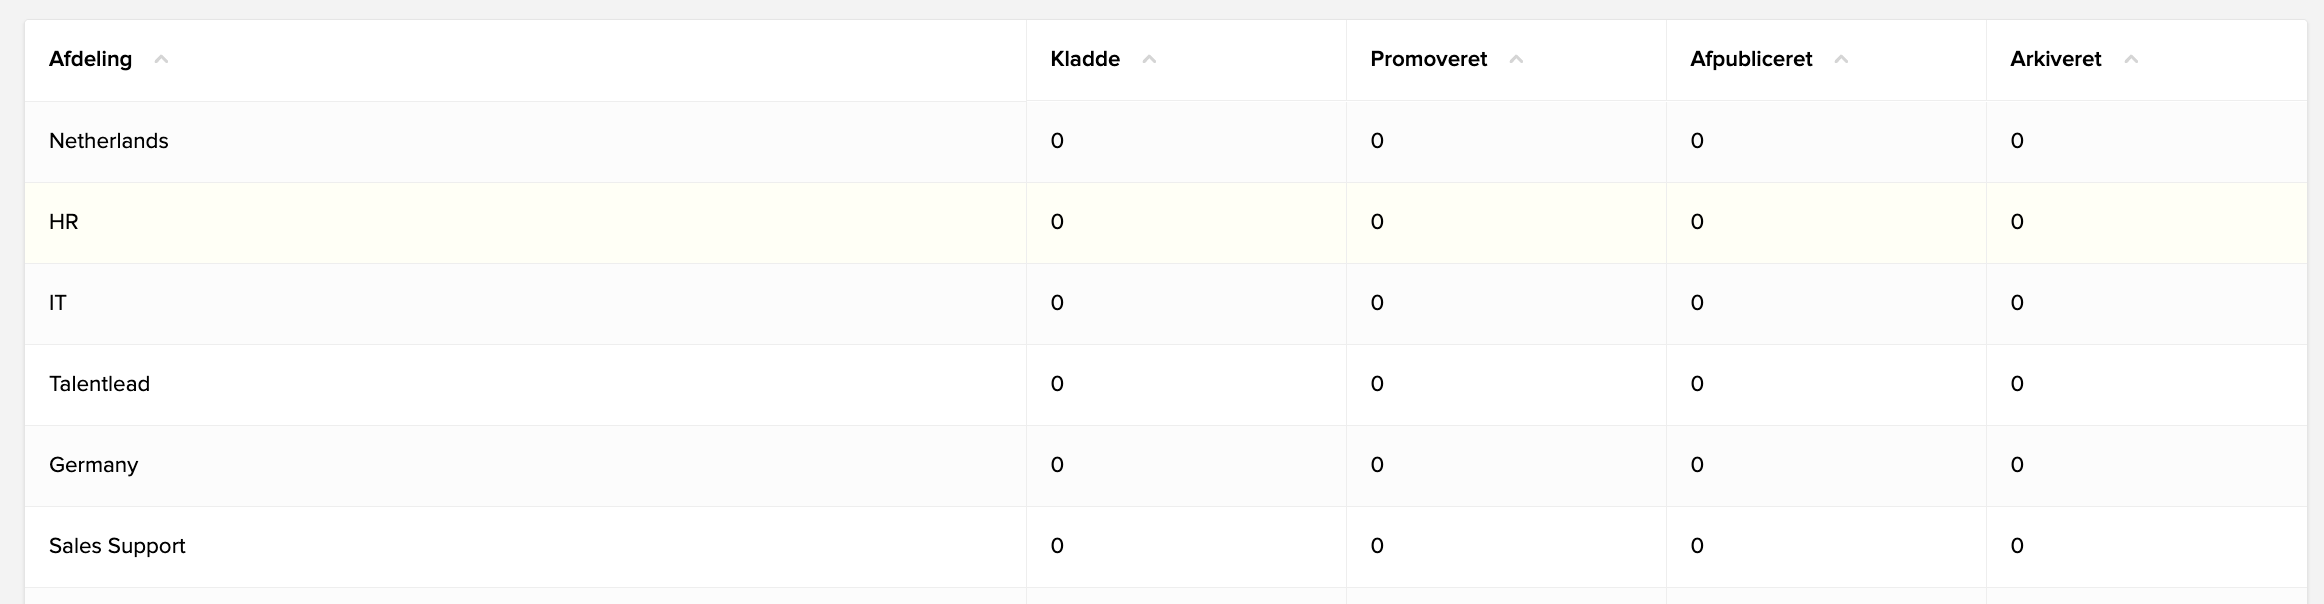The width and height of the screenshot is (2324, 604).
Task: Sort by Afdeling using its arrow icon
Action: [161, 60]
